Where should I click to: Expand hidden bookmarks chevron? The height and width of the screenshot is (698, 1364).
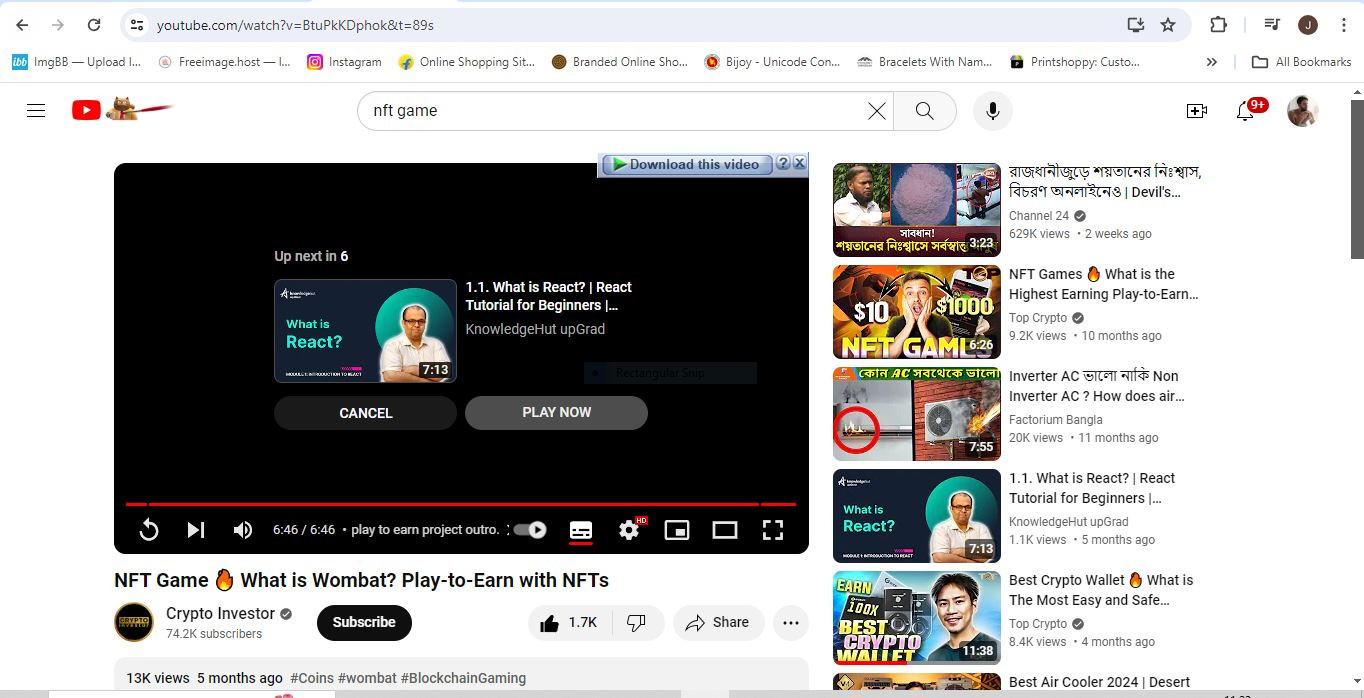(x=1212, y=62)
